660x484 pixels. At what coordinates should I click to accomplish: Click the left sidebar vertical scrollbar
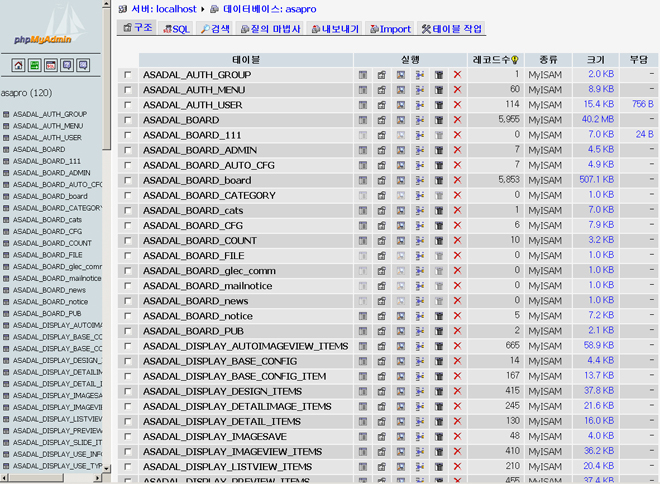107,250
